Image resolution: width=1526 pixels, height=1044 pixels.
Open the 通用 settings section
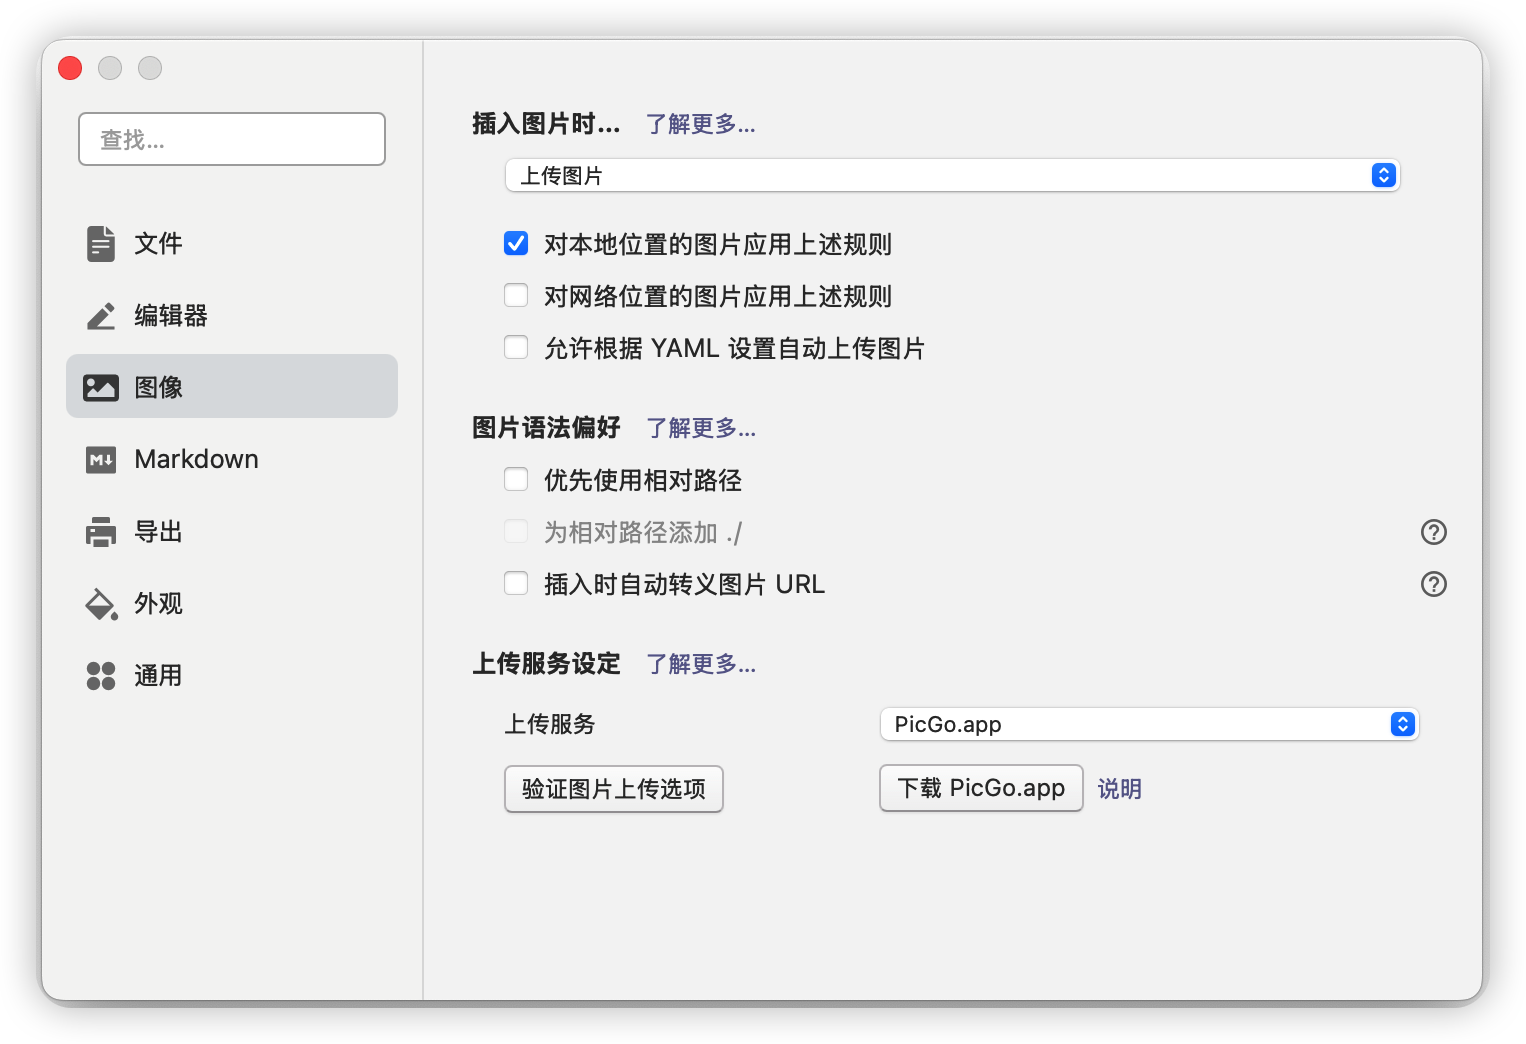click(x=232, y=675)
